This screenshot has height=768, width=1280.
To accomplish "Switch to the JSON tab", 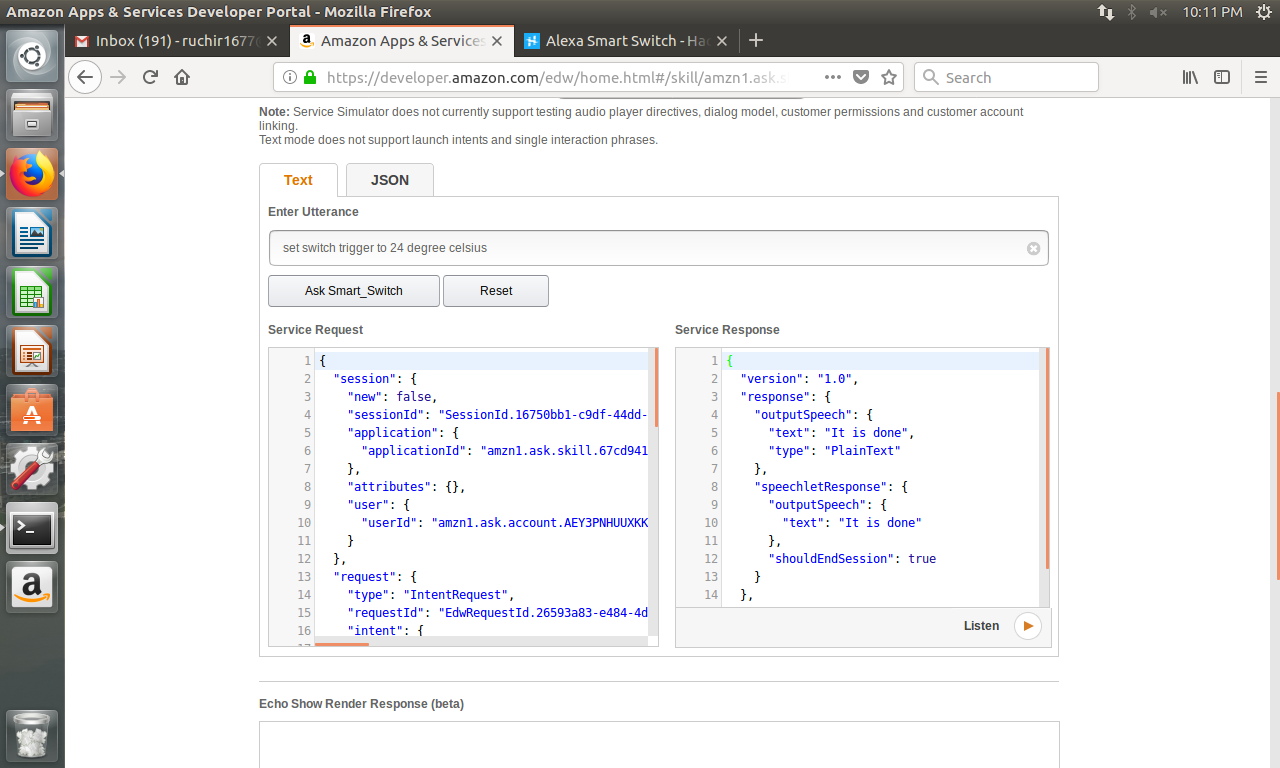I will [390, 180].
